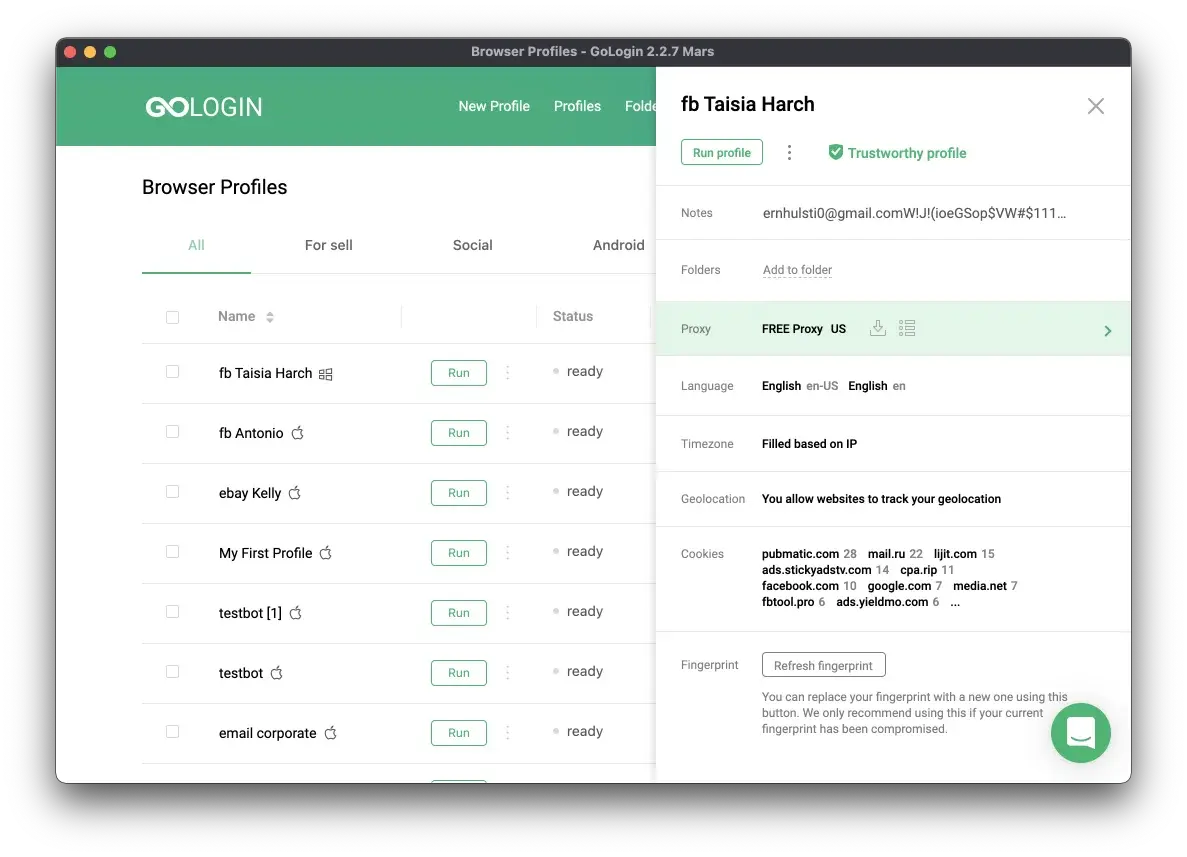This screenshot has width=1187, height=857.
Task: Run the testbot [1] profile
Action: tap(459, 612)
